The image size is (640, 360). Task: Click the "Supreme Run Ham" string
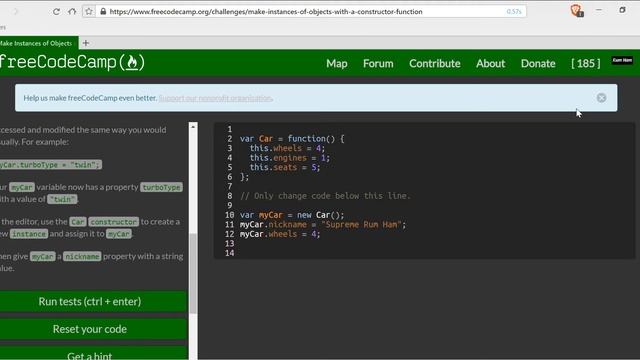tap(362, 224)
